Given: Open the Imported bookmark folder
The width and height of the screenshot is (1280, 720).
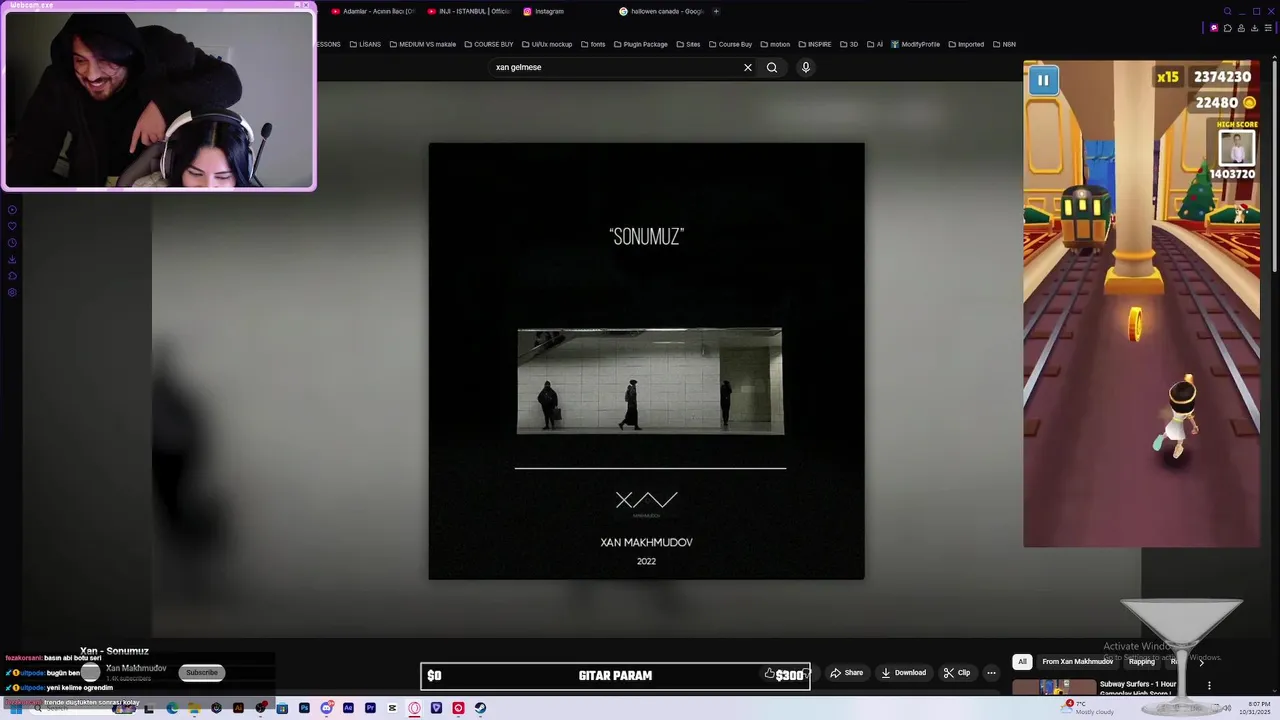Looking at the screenshot, I should tap(965, 44).
